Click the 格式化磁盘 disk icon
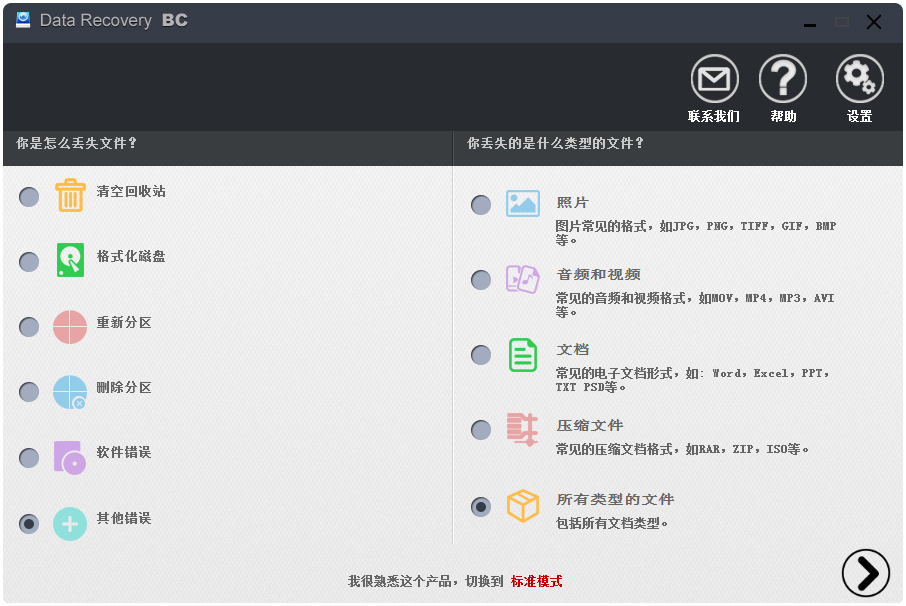The height and width of the screenshot is (606, 906). 70,261
